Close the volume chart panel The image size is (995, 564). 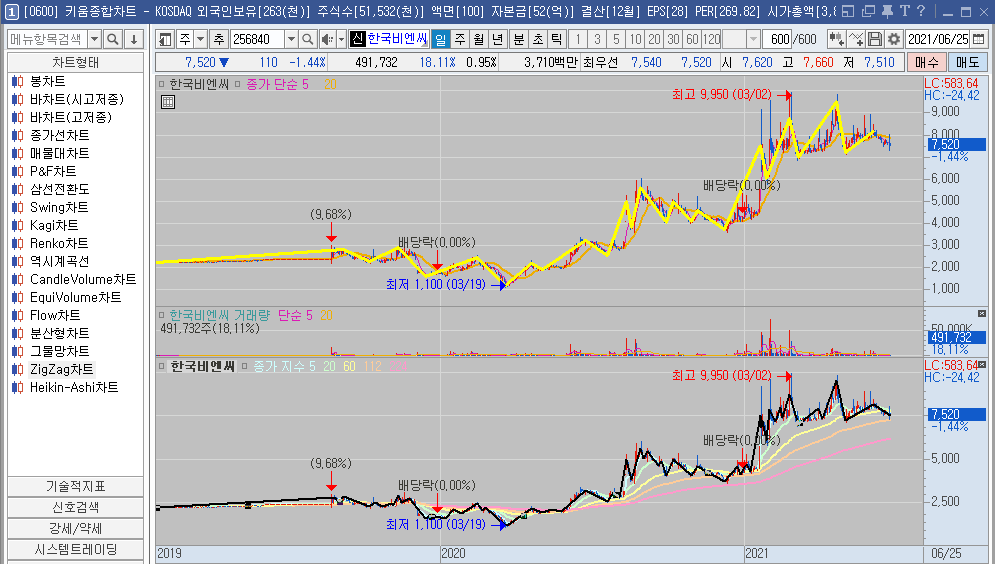tap(982, 313)
